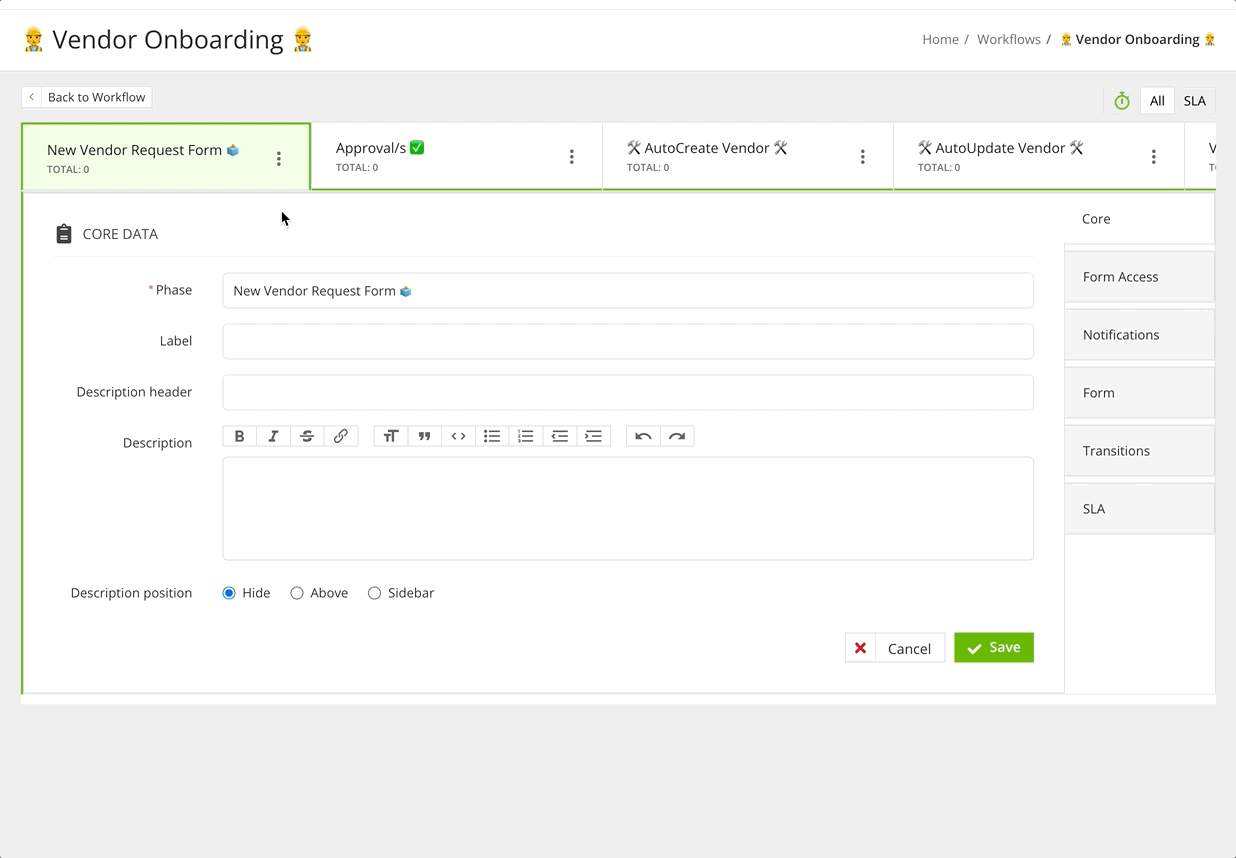Insert a hyperlink in the description
Viewport: 1236px width, 858px height.
click(341, 435)
